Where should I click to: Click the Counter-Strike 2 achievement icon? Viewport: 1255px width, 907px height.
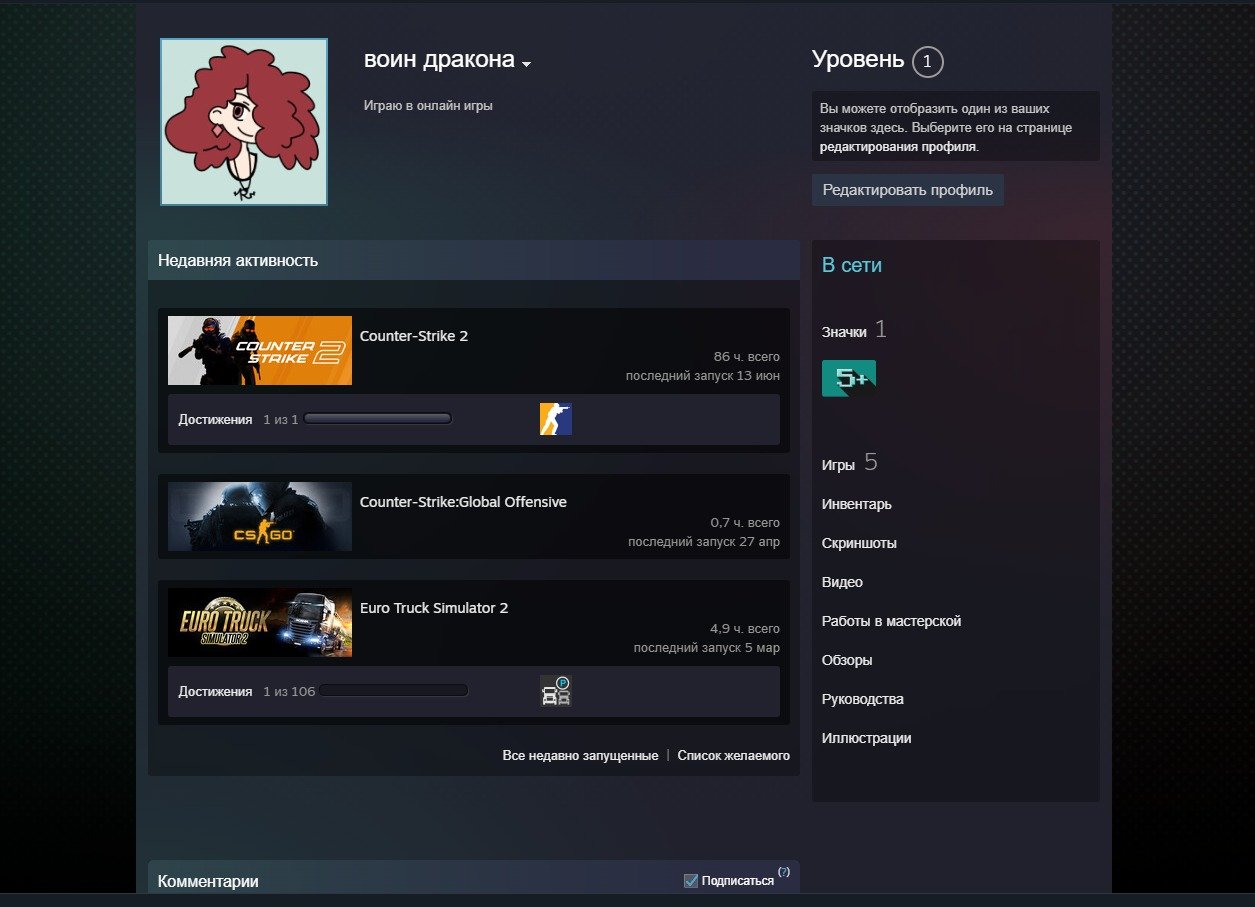(x=556, y=419)
